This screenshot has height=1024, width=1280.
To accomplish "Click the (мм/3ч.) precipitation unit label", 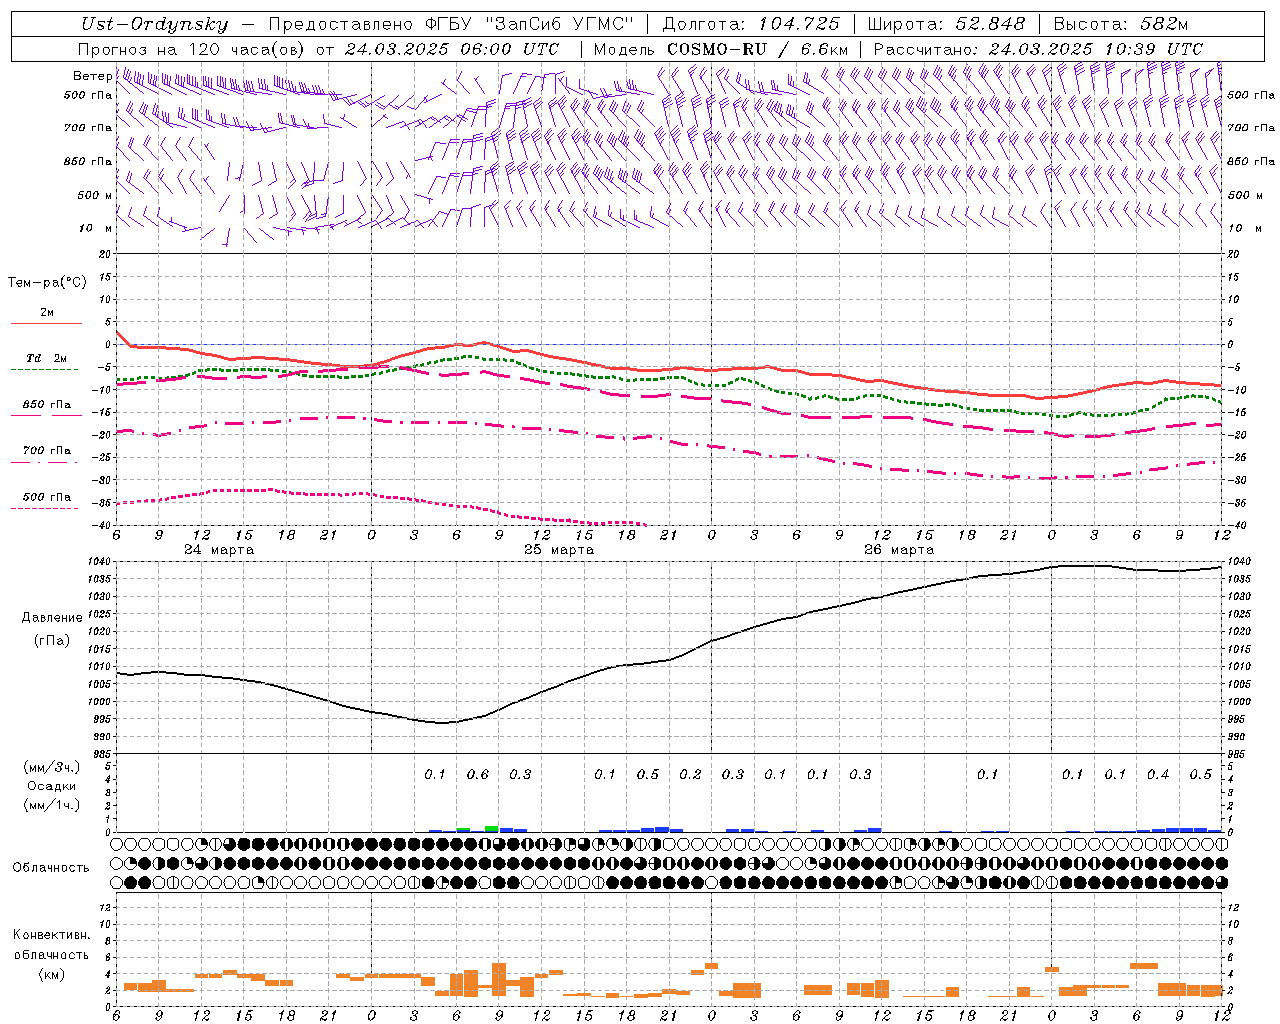I will click(x=52, y=767).
